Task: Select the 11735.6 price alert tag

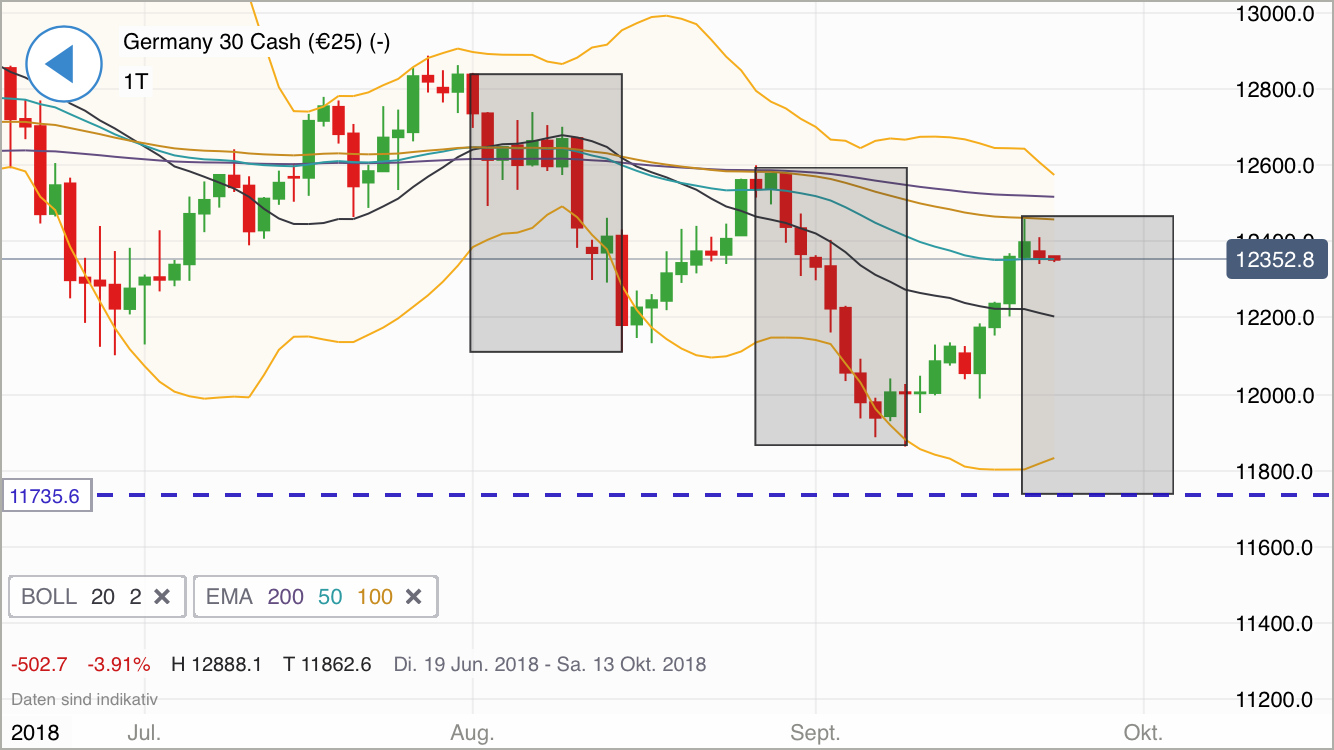Action: (x=46, y=494)
